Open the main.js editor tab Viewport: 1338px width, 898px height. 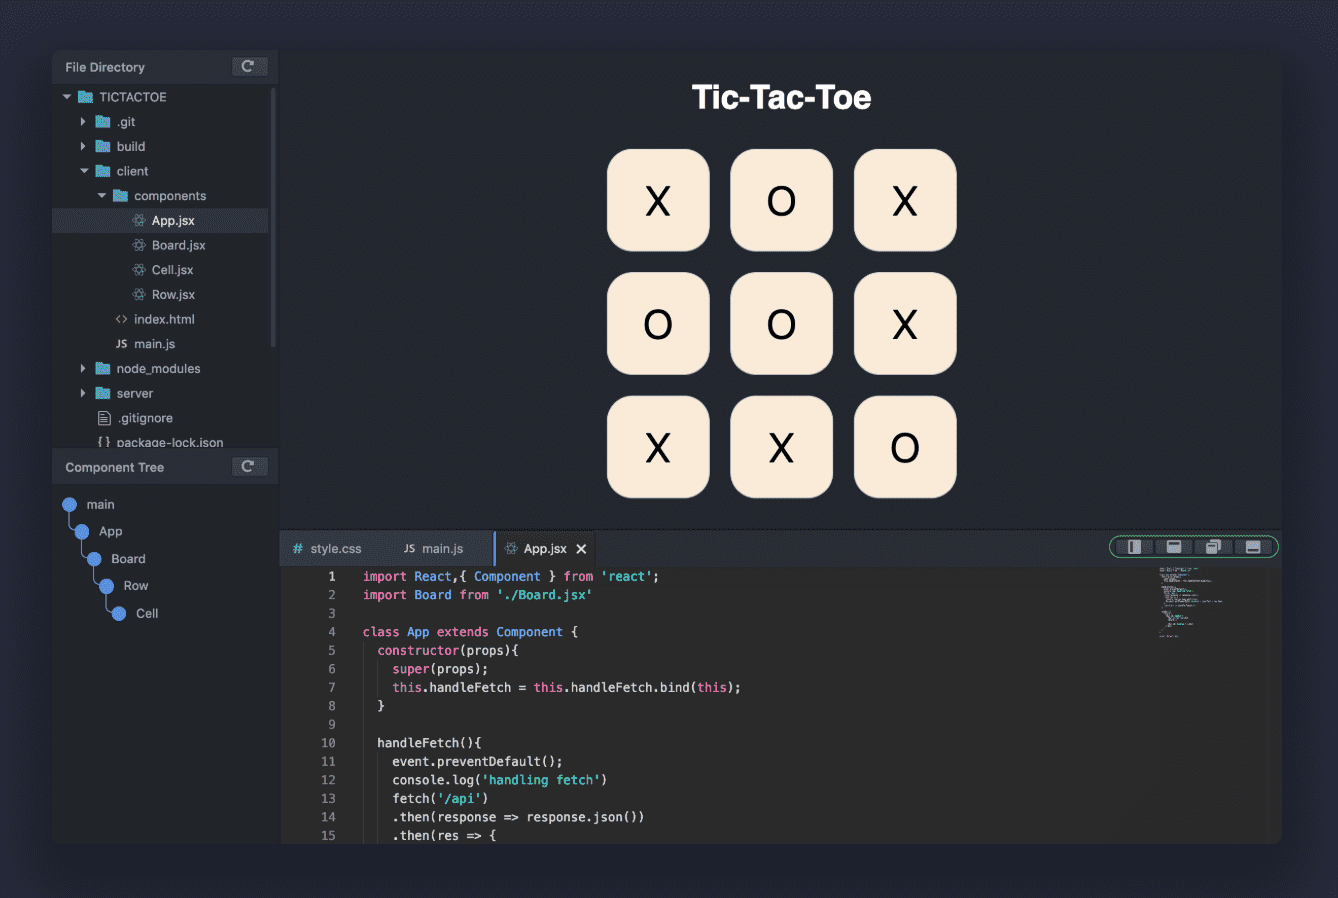[x=435, y=548]
